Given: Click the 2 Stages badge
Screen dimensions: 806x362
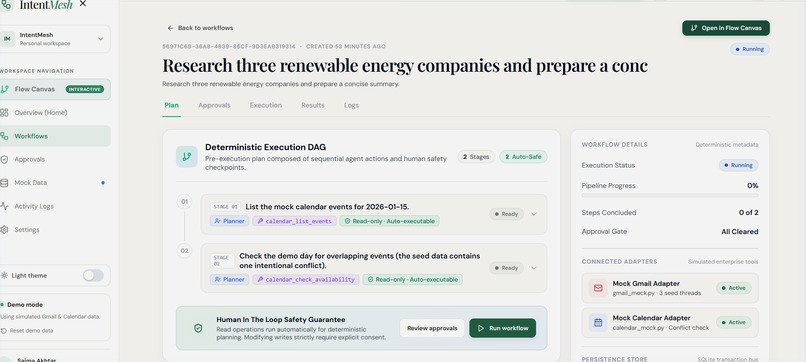Looking at the screenshot, I should click(x=476, y=157).
